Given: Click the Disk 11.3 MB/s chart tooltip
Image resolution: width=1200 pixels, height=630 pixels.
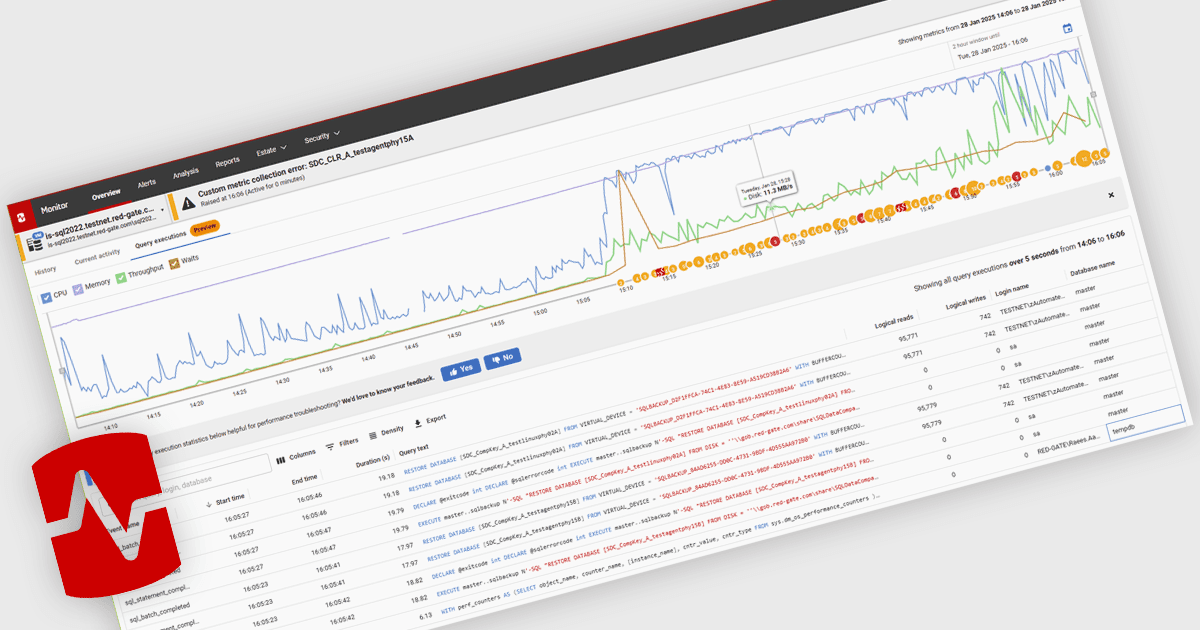Looking at the screenshot, I should 767,188.
